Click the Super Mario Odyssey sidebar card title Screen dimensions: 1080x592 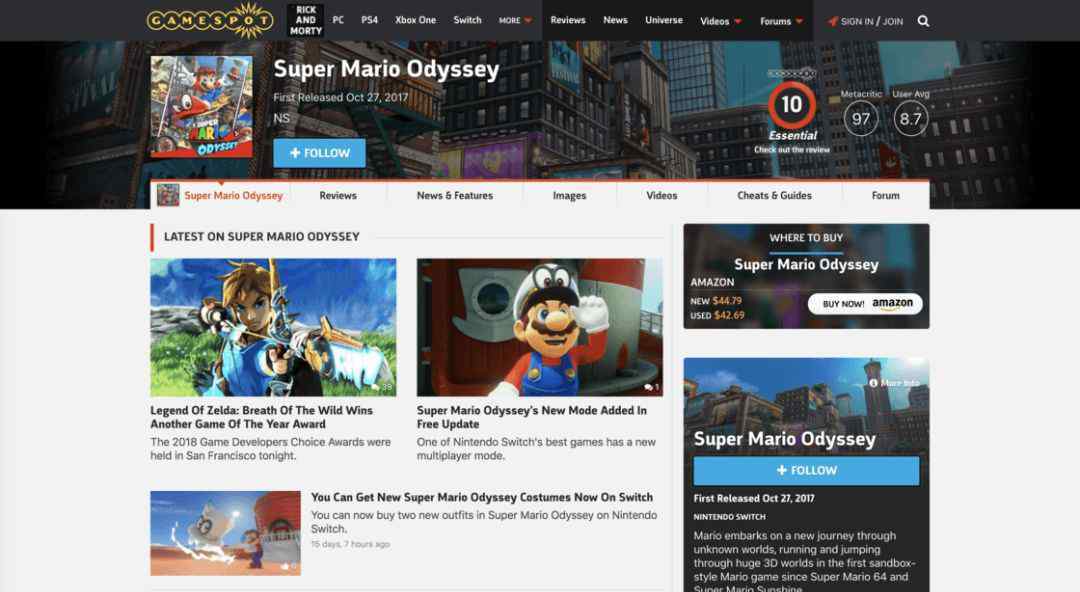[785, 439]
